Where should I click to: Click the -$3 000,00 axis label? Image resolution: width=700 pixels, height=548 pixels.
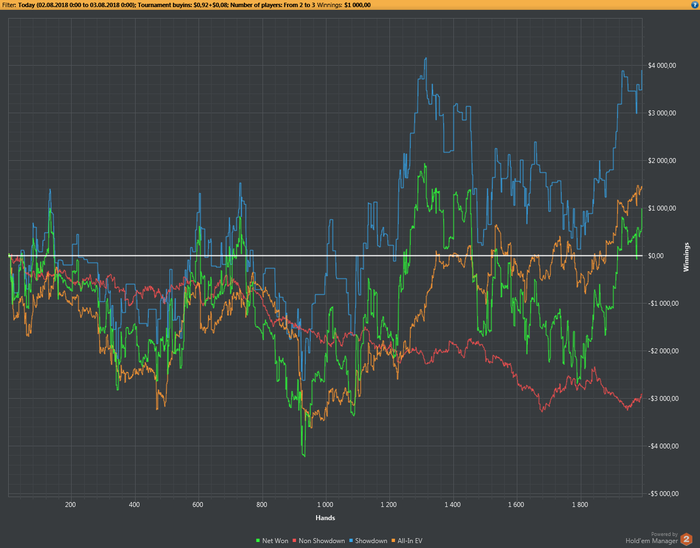pos(662,399)
